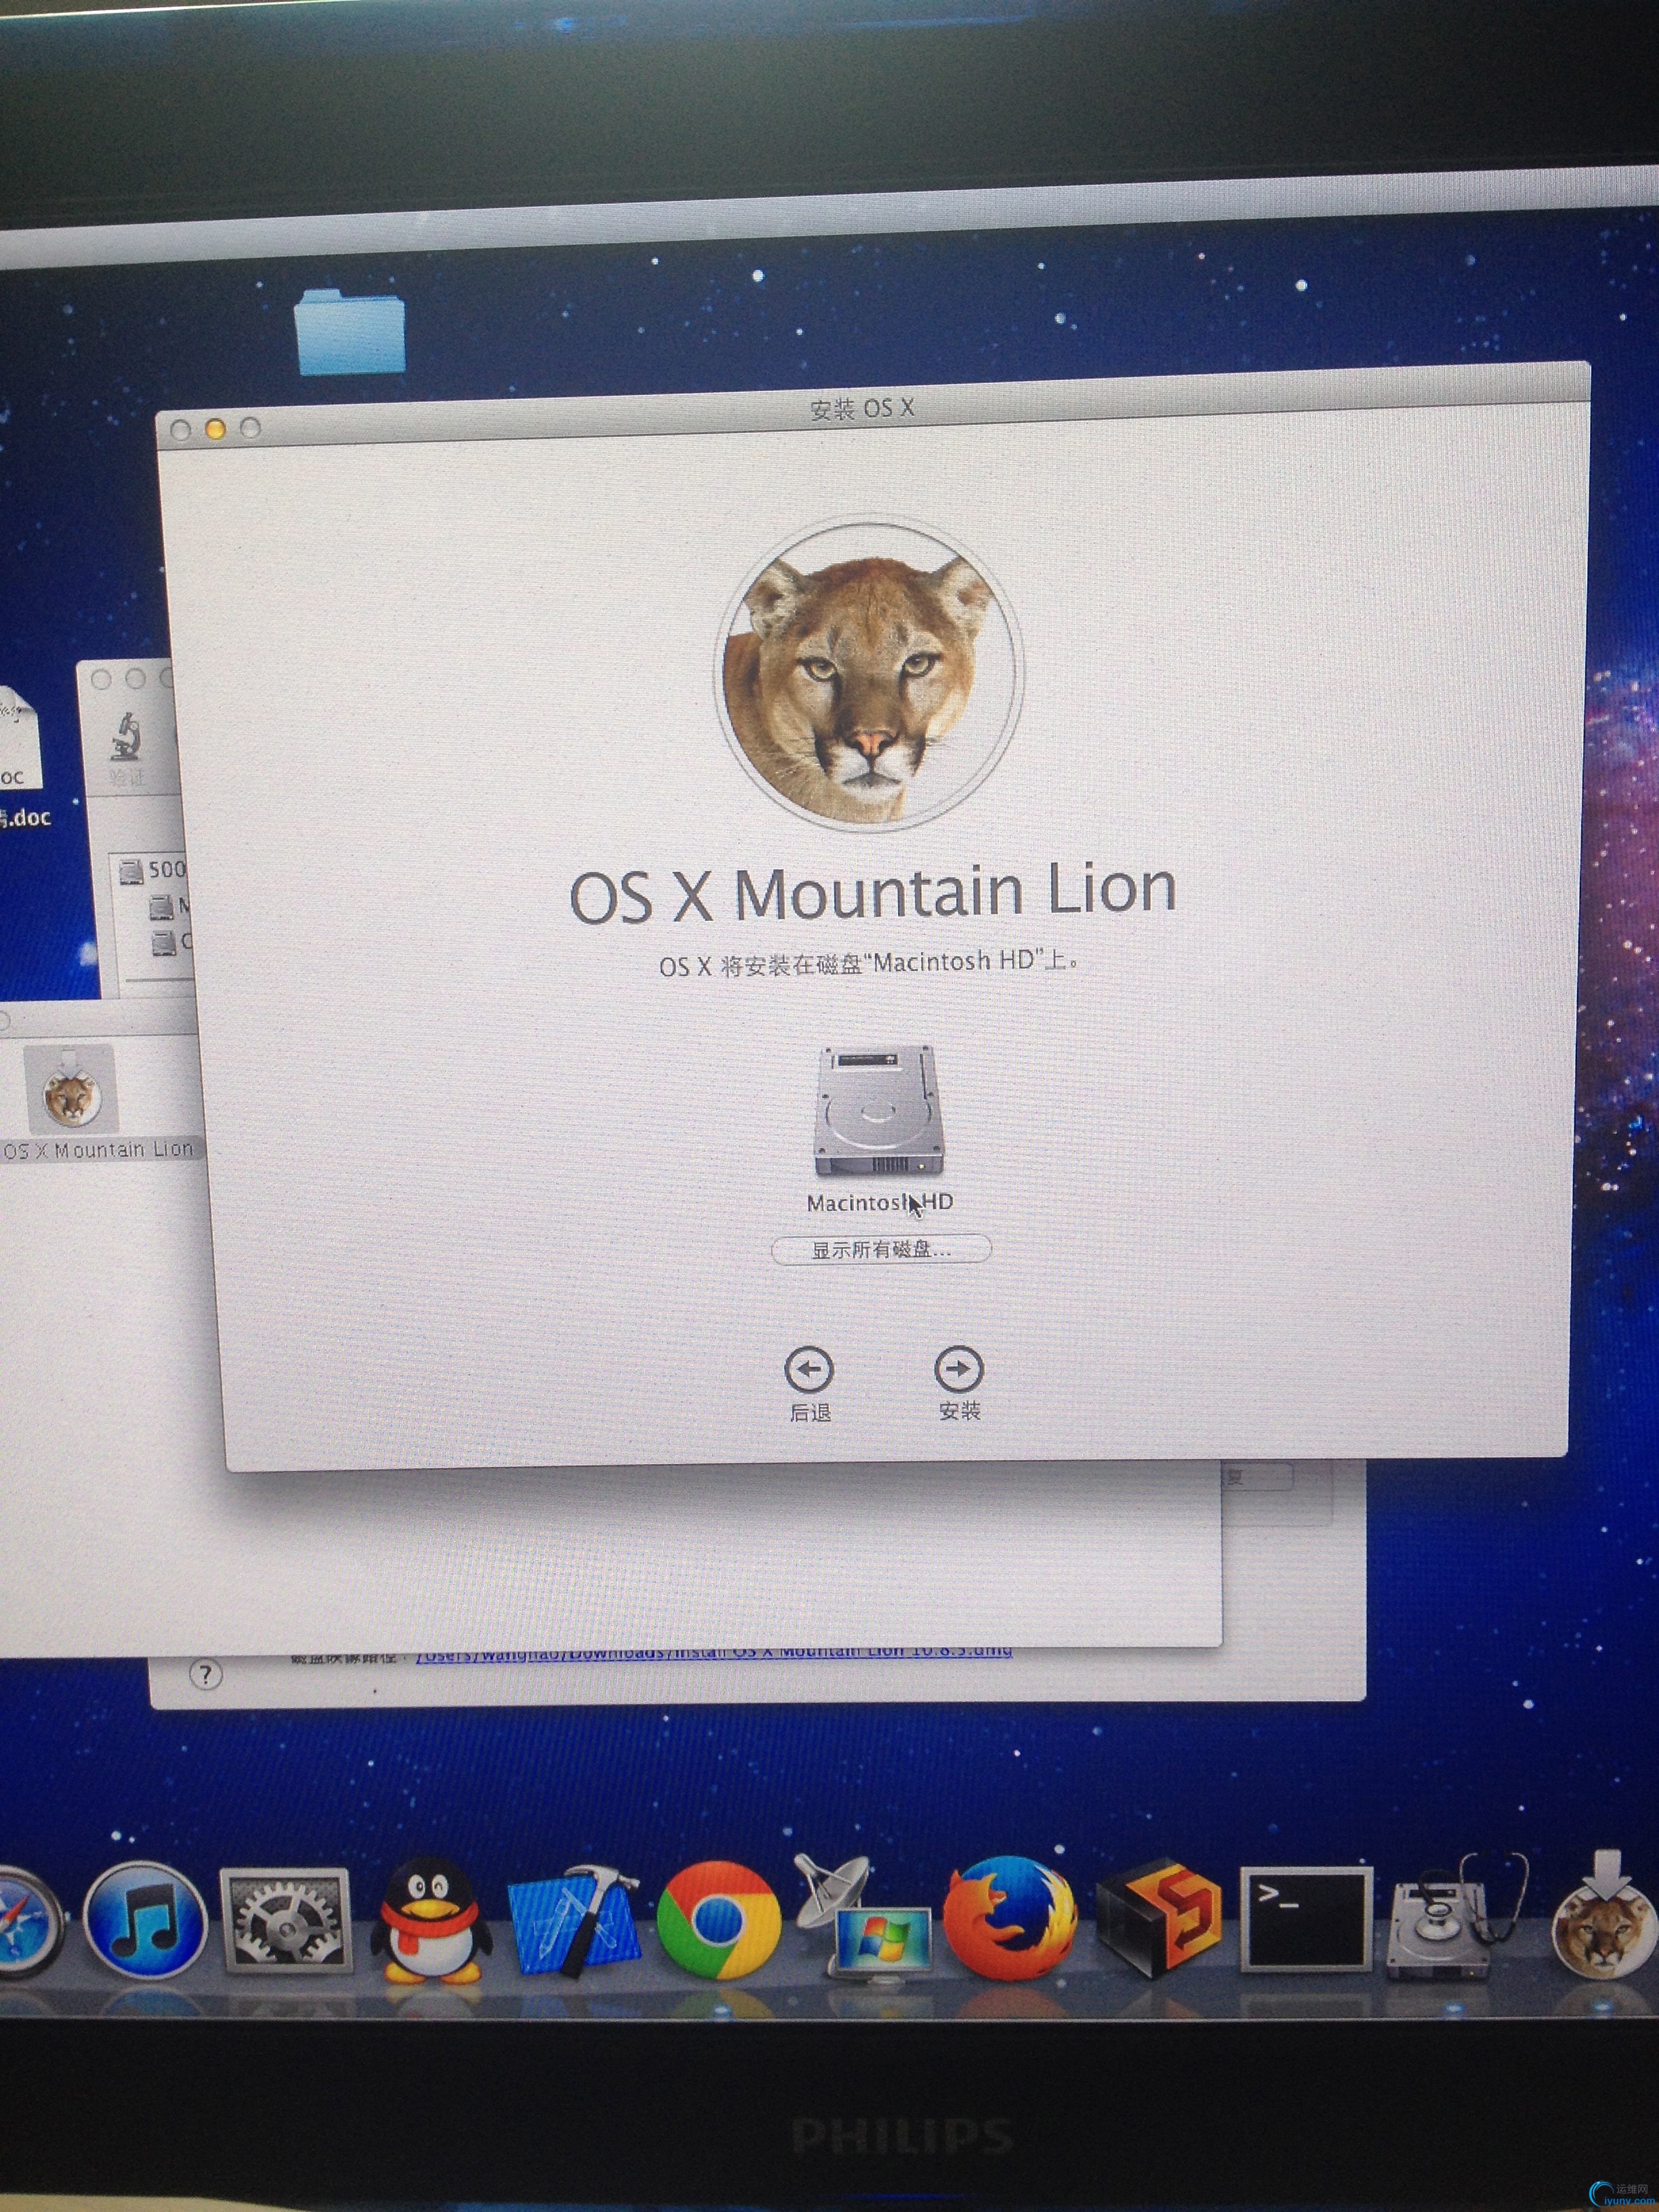Launch Firefox from the Dock
This screenshot has height=2212, width=1659.
1010,1919
